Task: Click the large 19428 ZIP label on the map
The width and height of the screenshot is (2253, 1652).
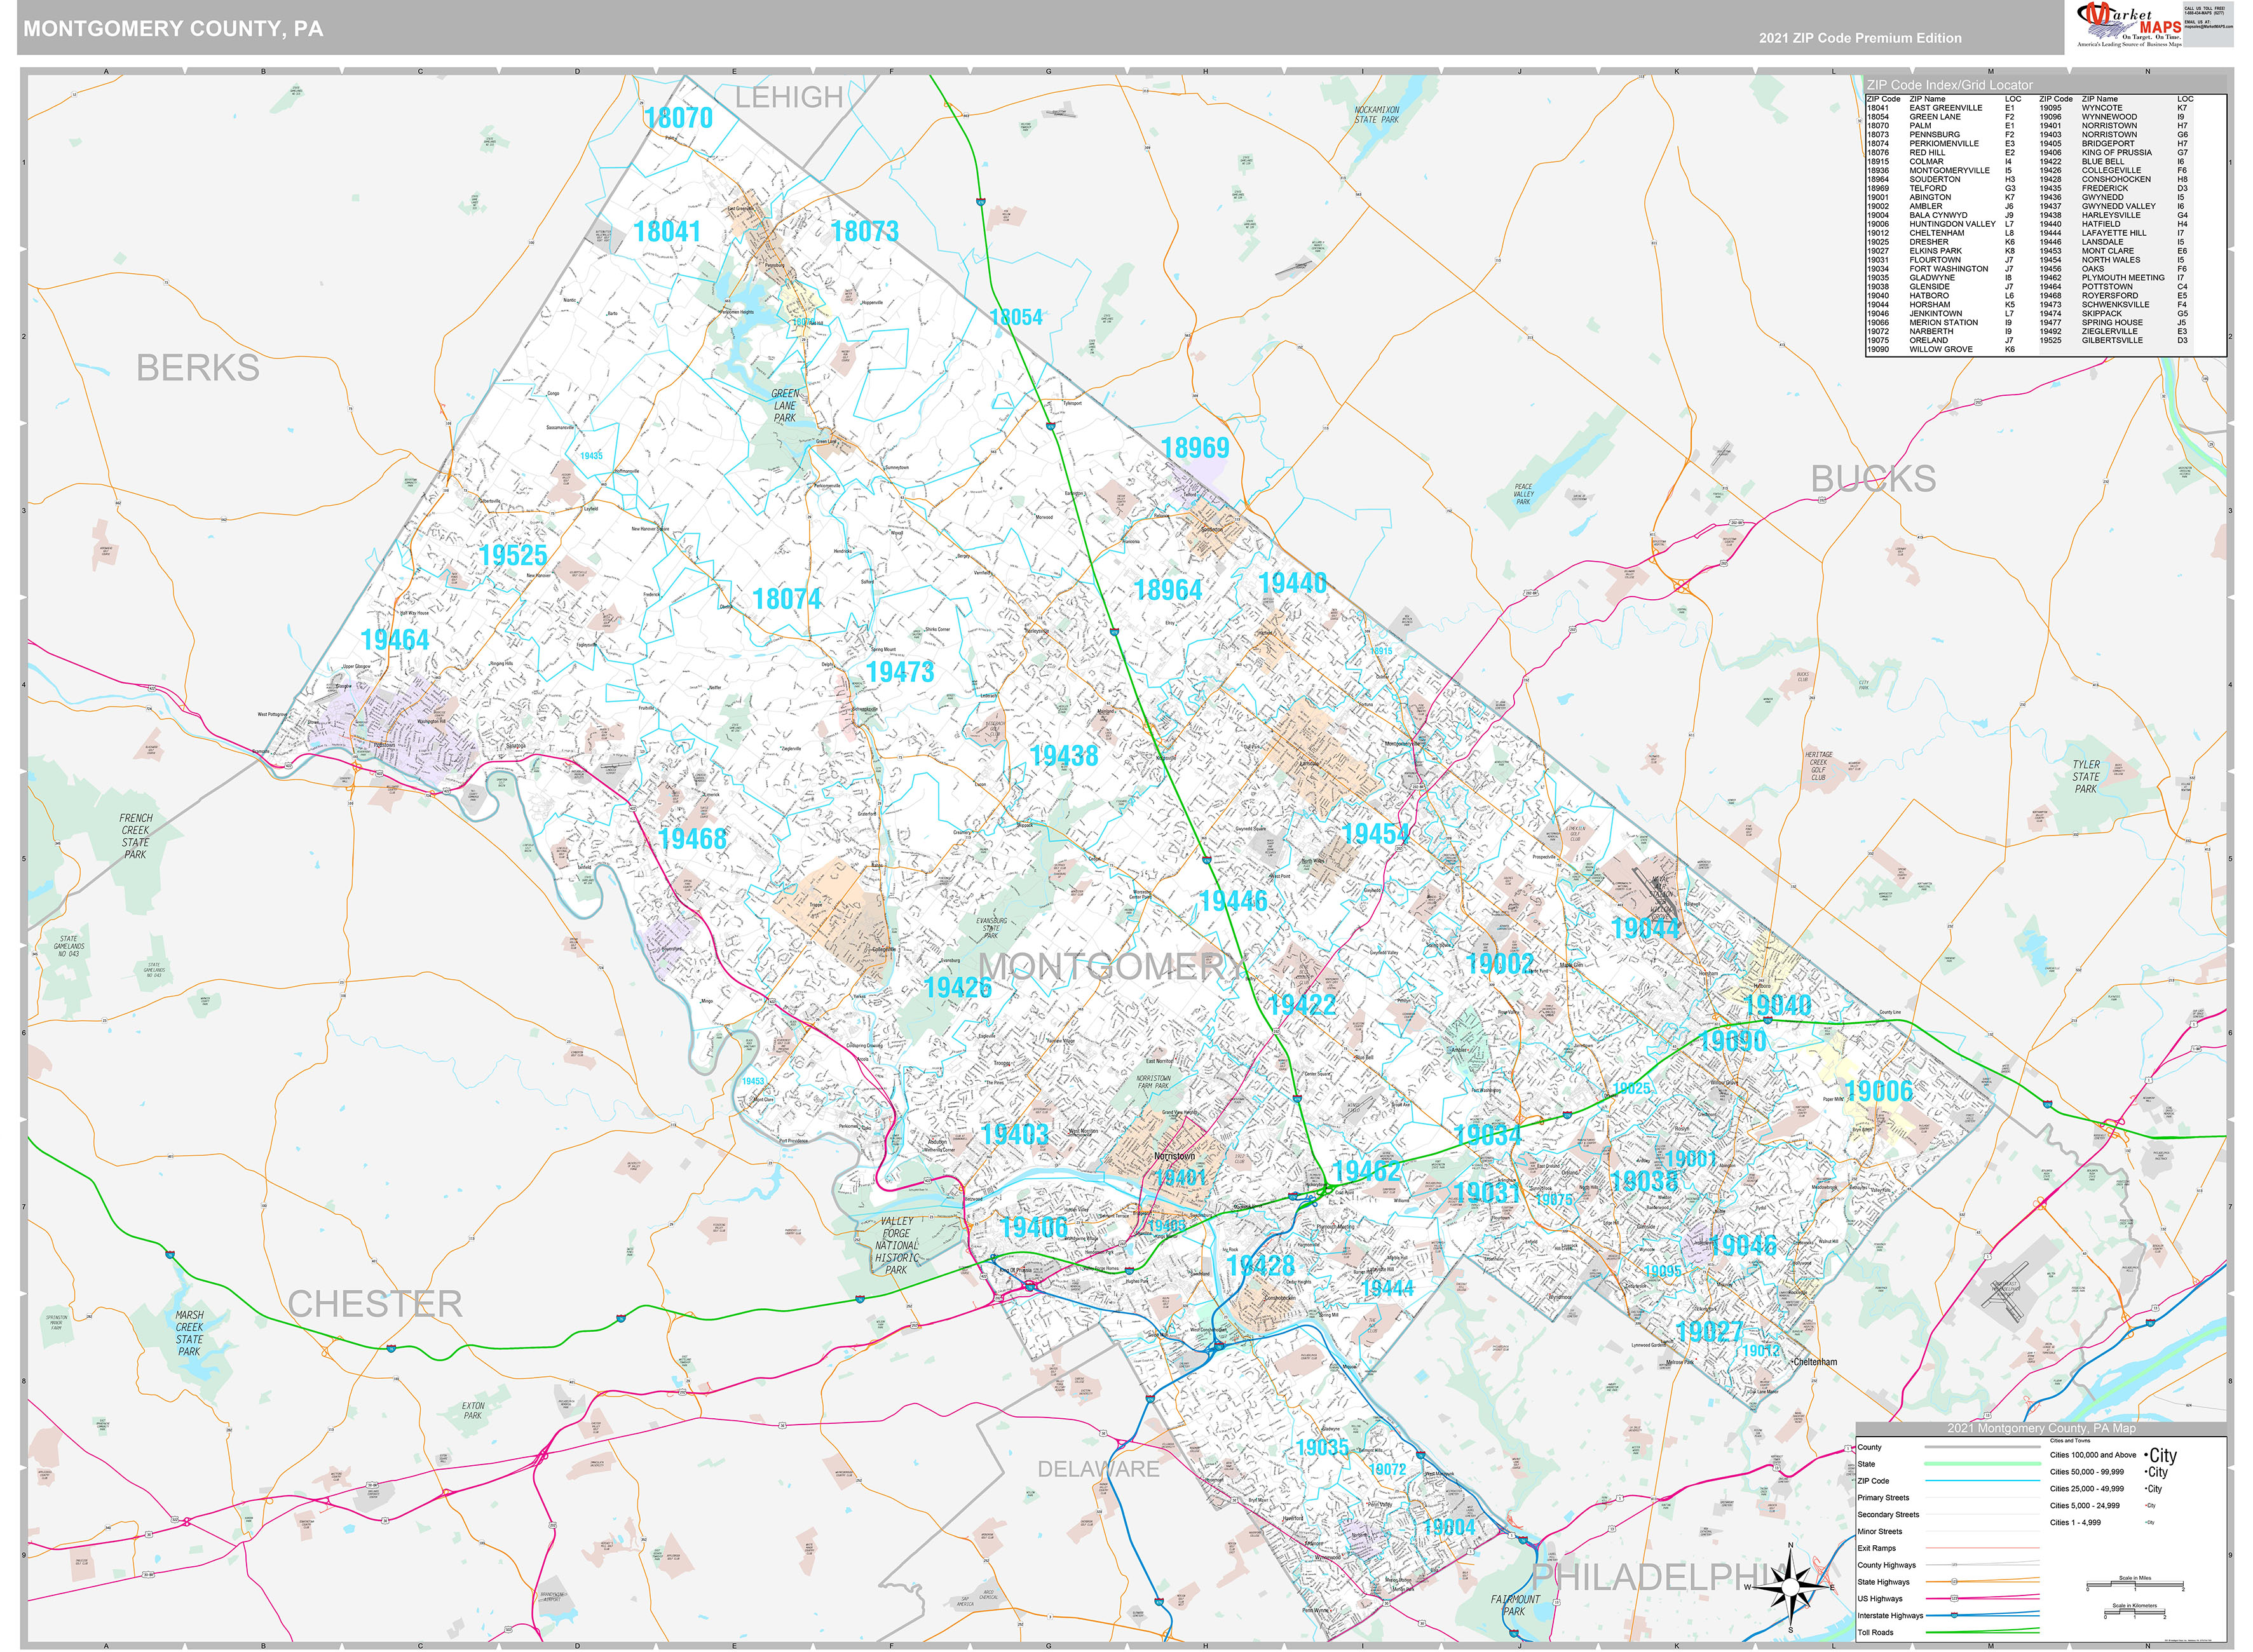Action: coord(1261,1266)
